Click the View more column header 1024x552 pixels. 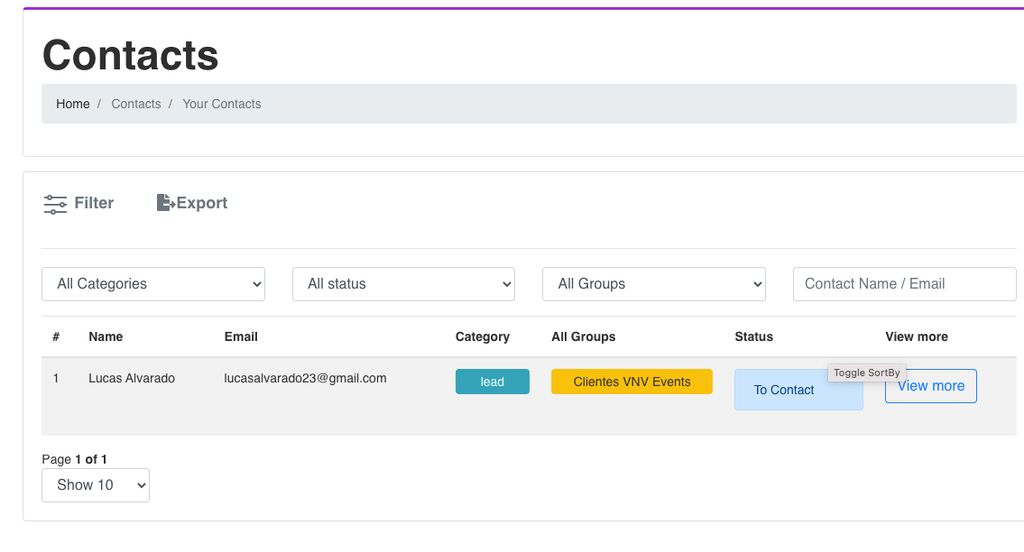pyautogui.click(x=916, y=337)
